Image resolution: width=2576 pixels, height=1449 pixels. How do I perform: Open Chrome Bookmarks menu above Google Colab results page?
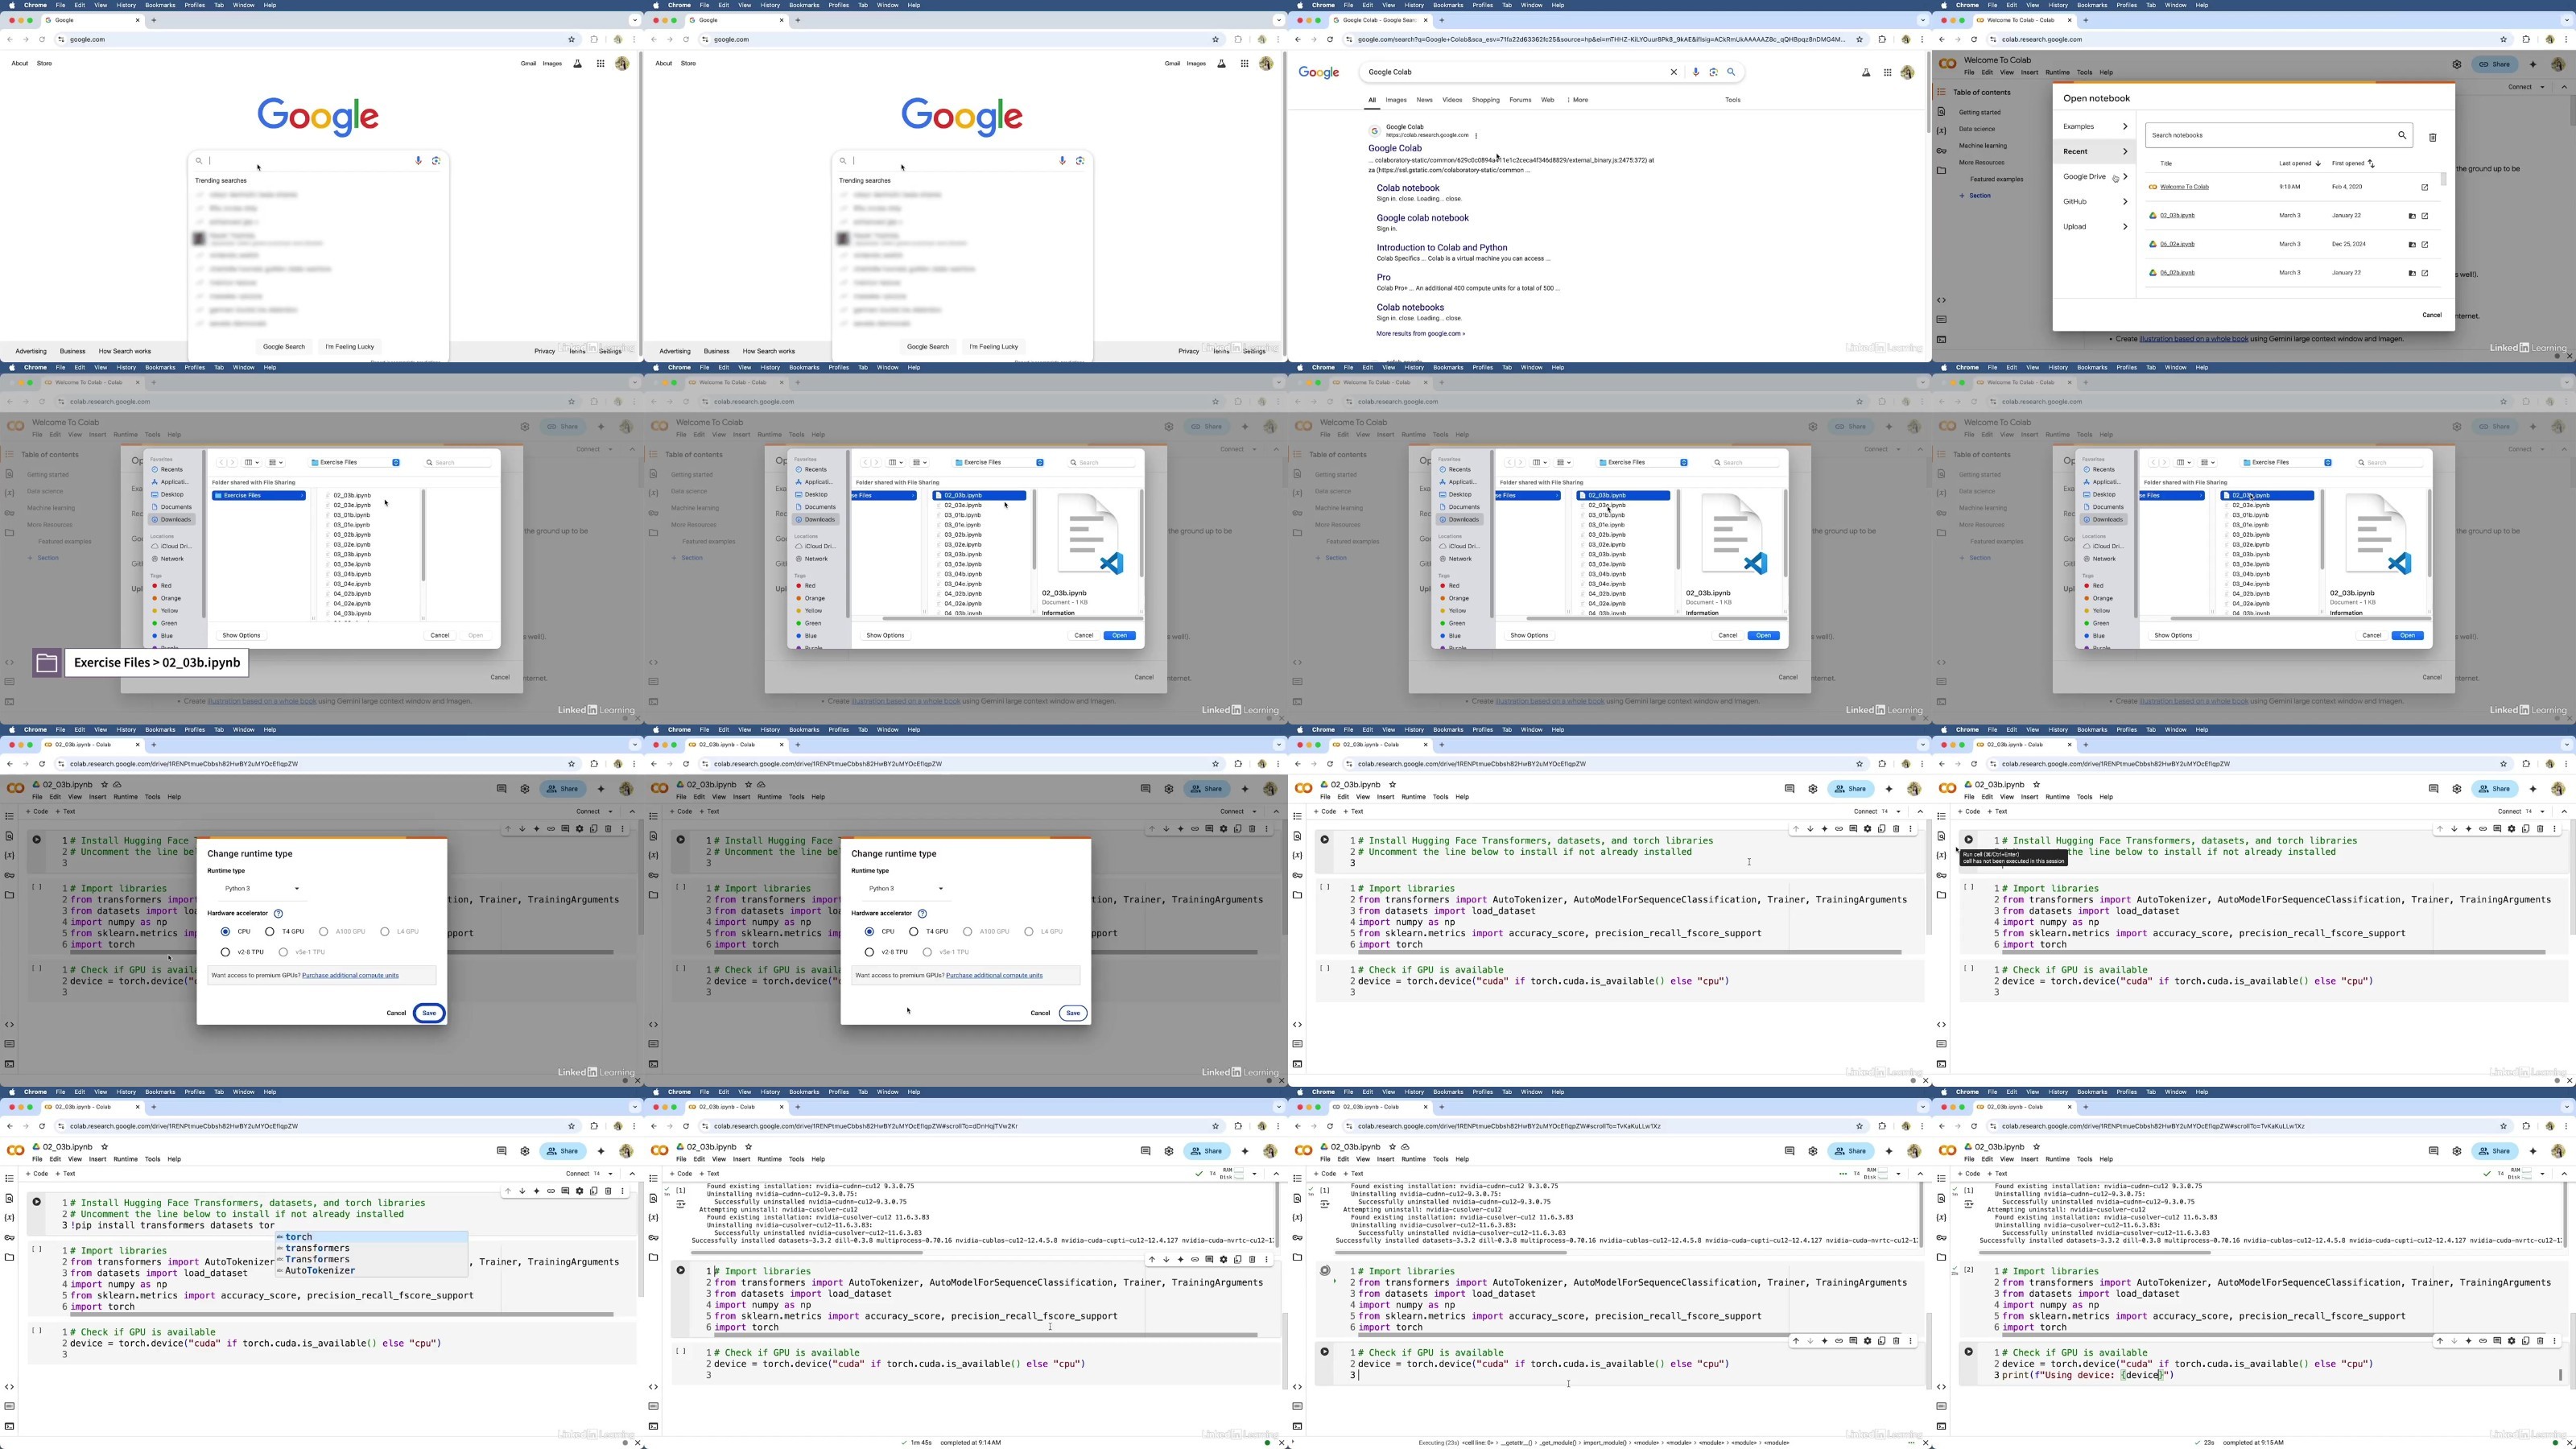click(x=1447, y=5)
